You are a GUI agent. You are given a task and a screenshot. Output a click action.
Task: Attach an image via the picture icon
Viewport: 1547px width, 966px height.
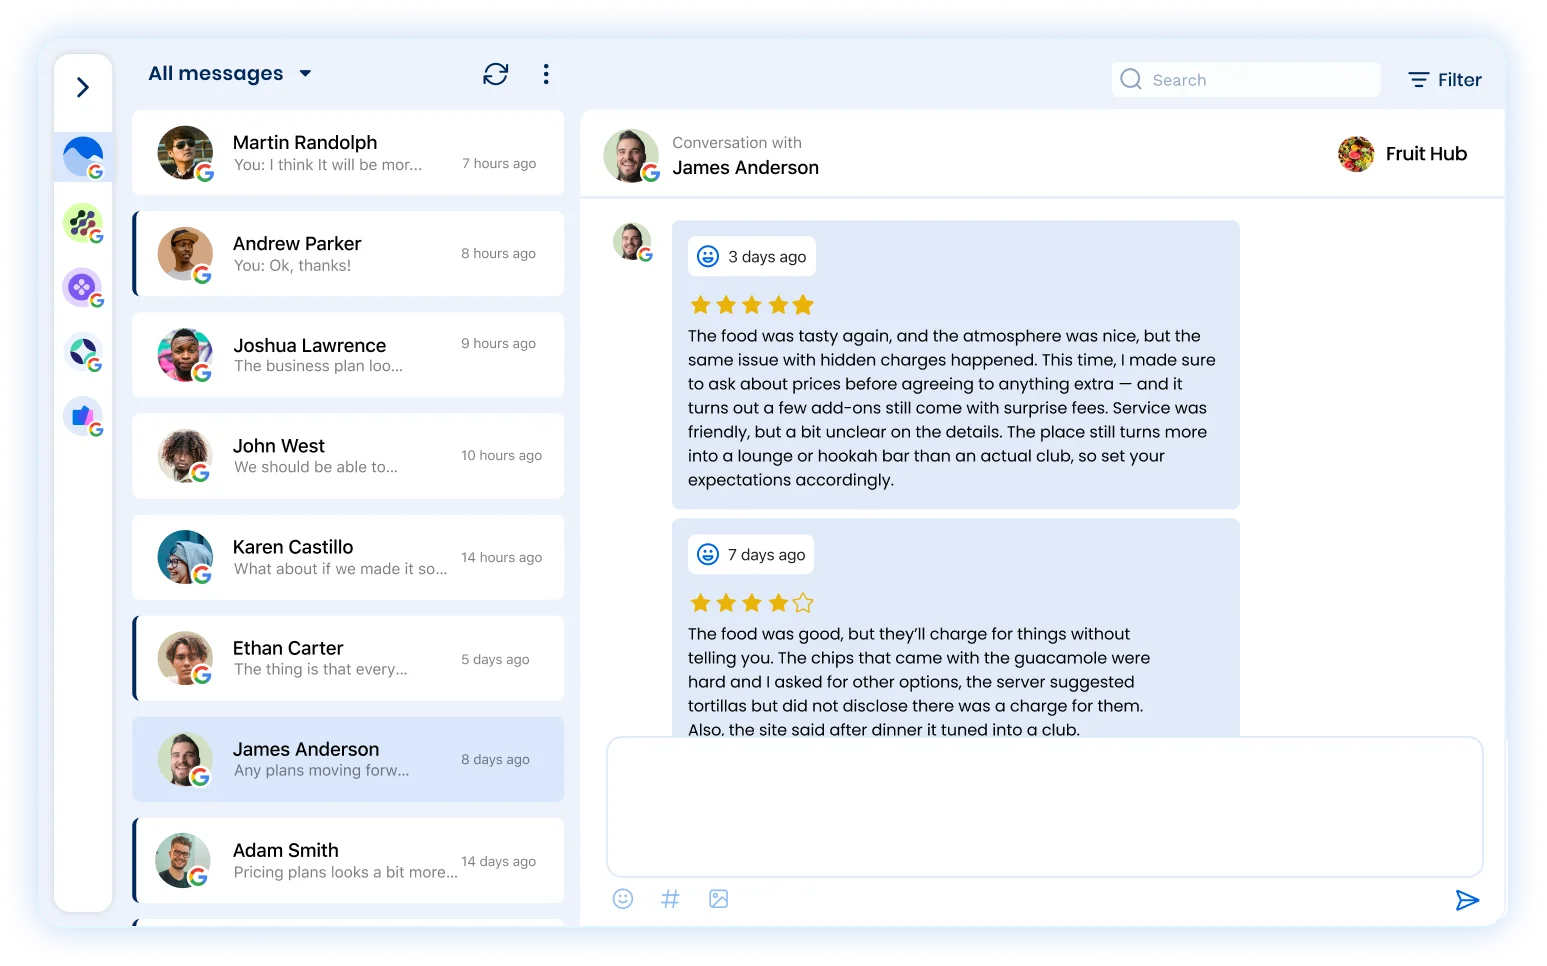(718, 898)
